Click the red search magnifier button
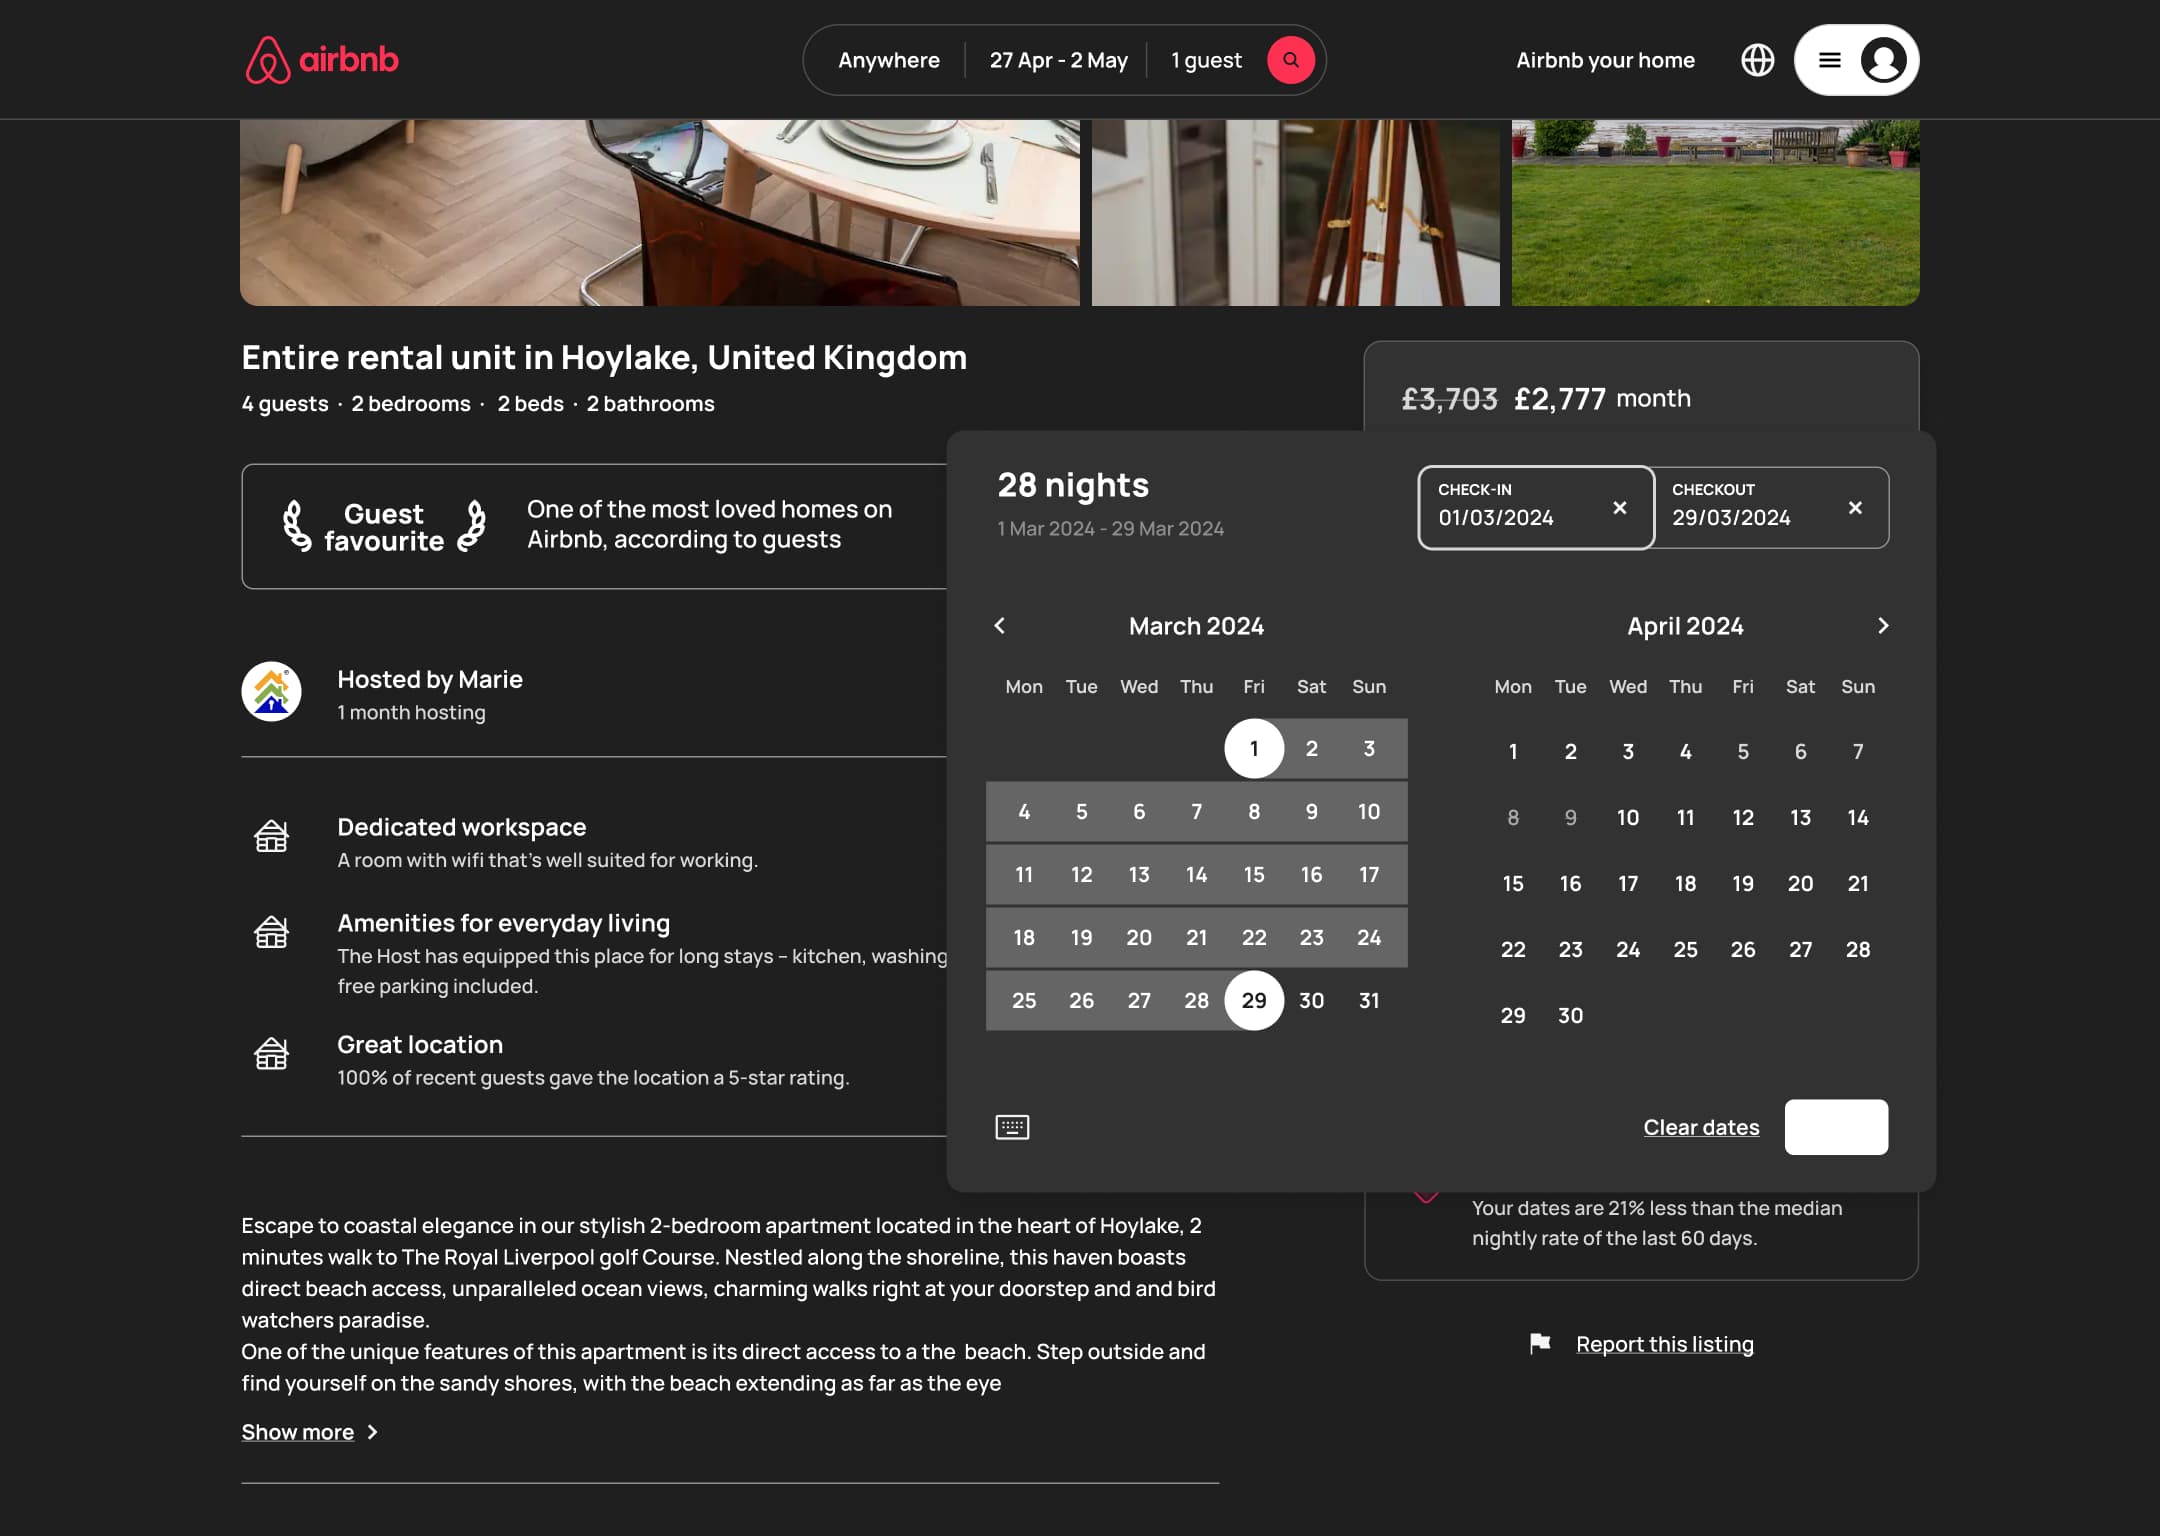This screenshot has width=2160, height=1536. (1291, 60)
